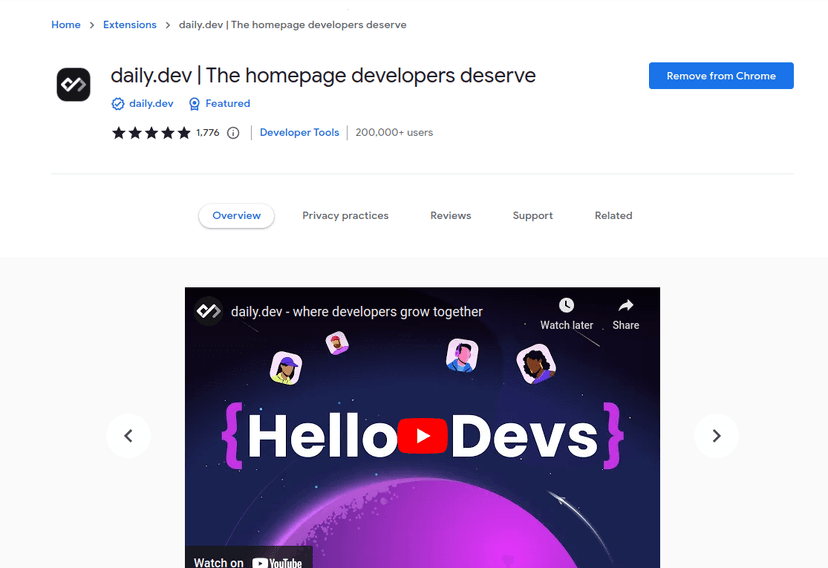Screen dimensions: 828x568
Task: Click the daily.dev channel avatar in video
Action: (209, 311)
